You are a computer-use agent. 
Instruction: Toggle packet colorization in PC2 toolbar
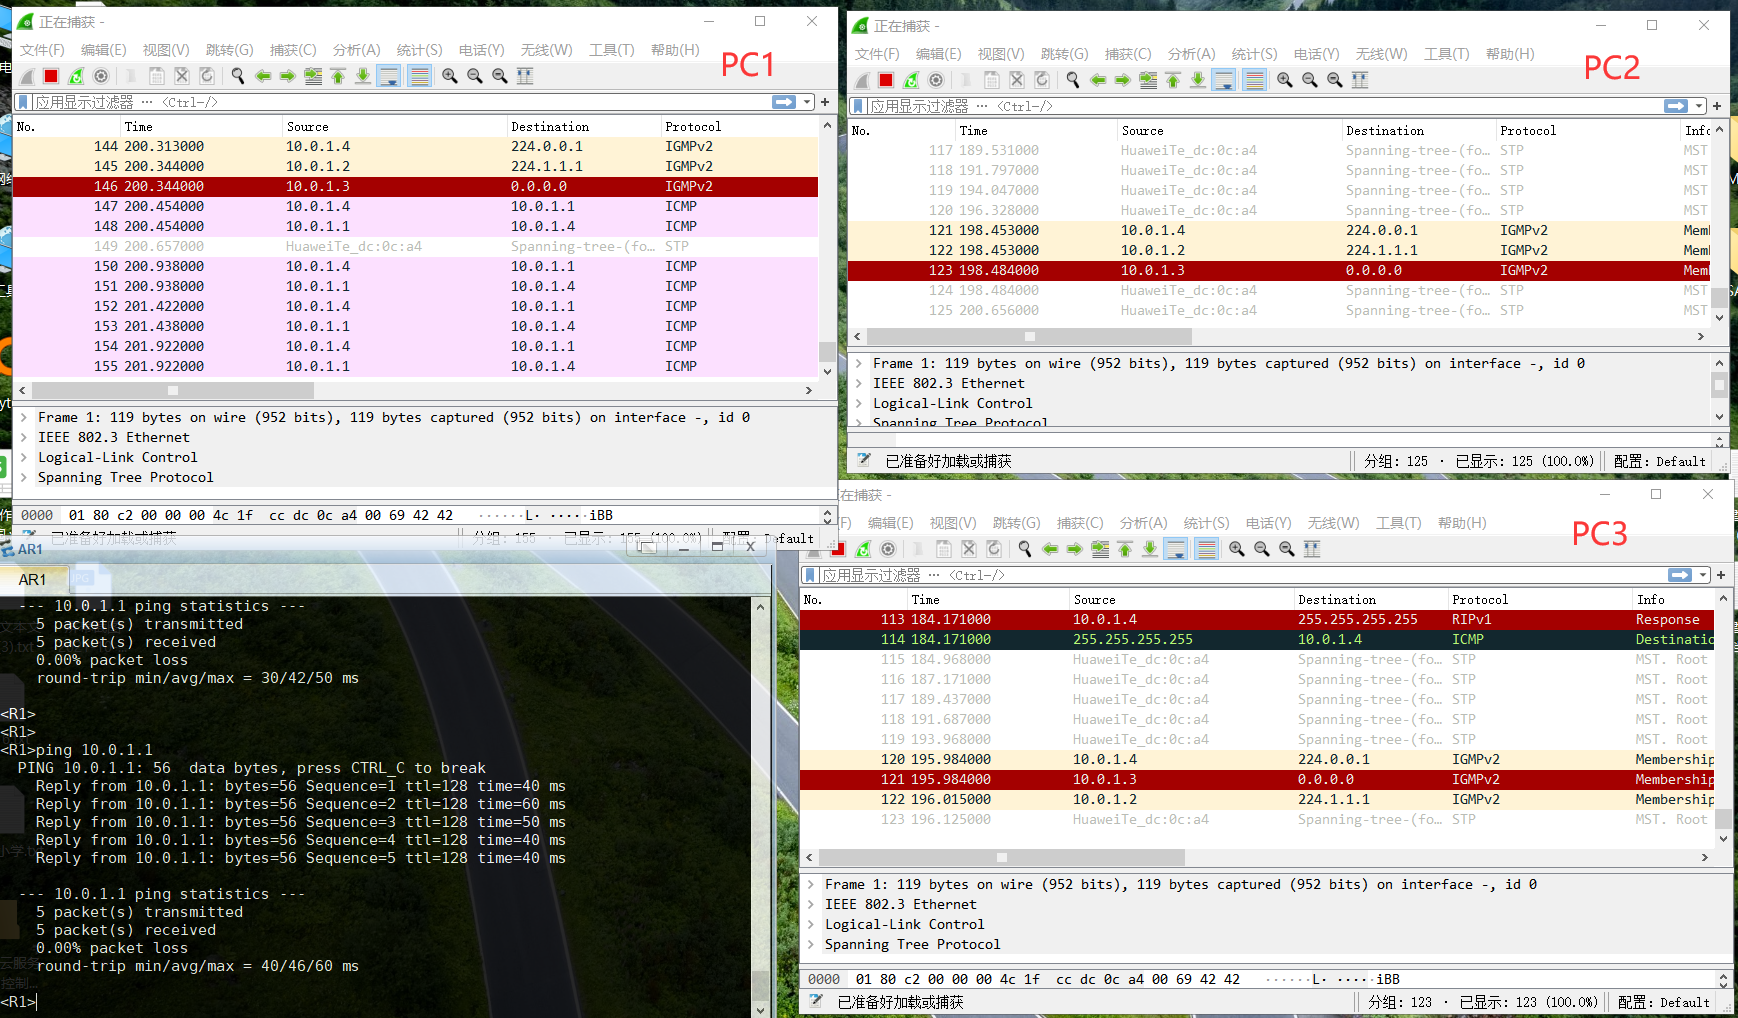1255,80
